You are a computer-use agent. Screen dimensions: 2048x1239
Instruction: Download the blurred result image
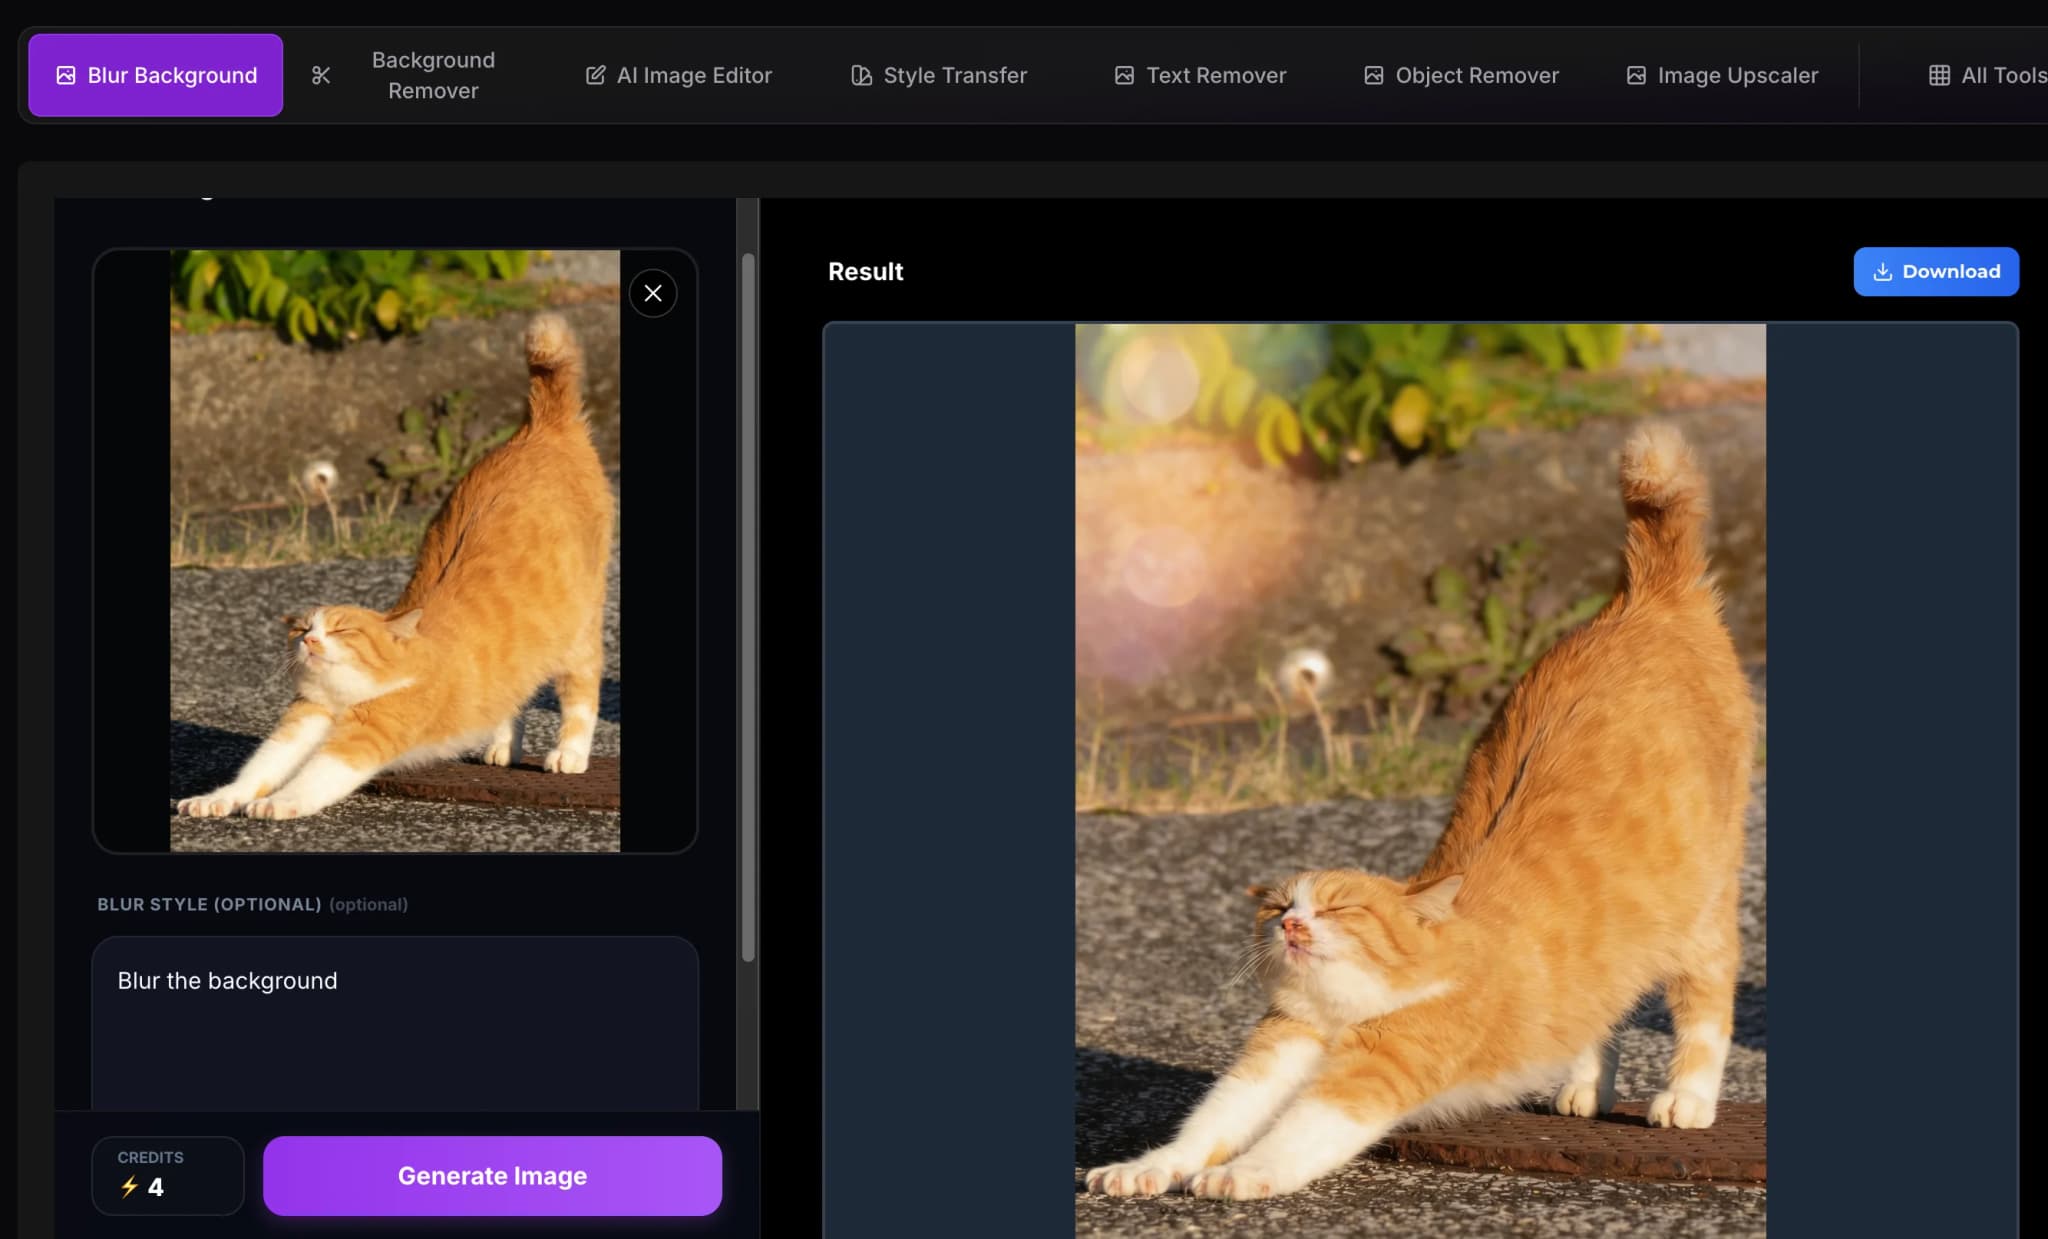(x=1935, y=271)
